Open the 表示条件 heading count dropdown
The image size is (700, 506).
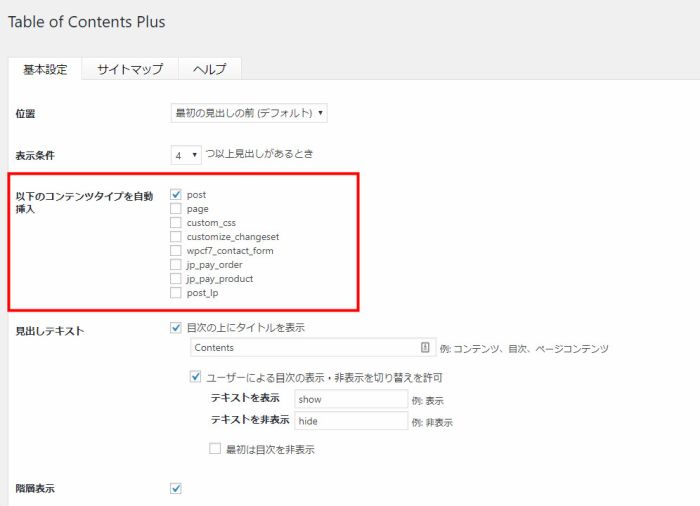(186, 155)
